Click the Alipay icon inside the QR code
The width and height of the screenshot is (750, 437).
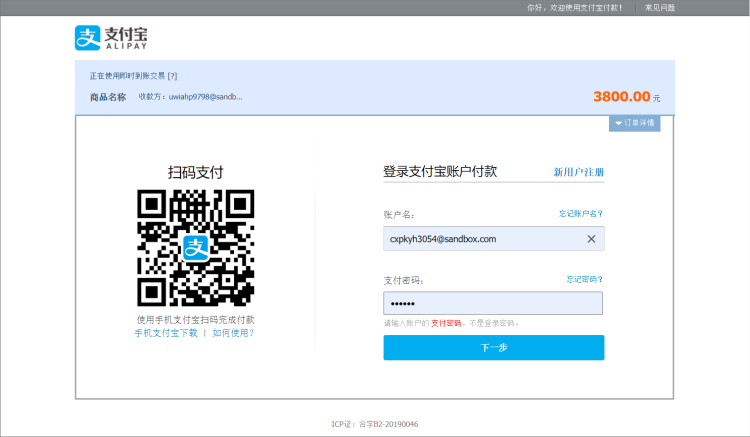tap(196, 248)
